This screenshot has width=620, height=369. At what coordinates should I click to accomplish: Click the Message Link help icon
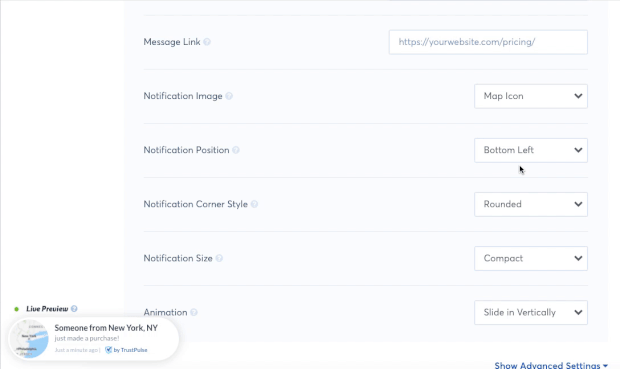tap(207, 42)
